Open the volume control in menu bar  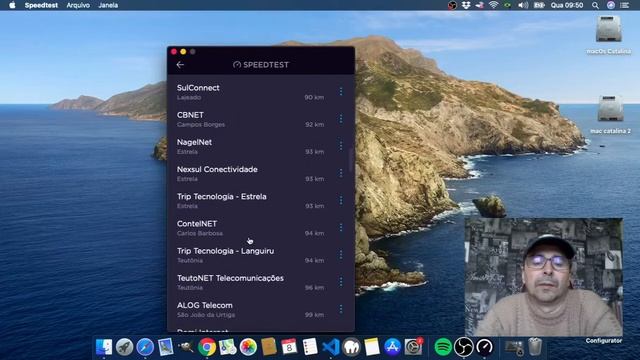[x=523, y=5]
